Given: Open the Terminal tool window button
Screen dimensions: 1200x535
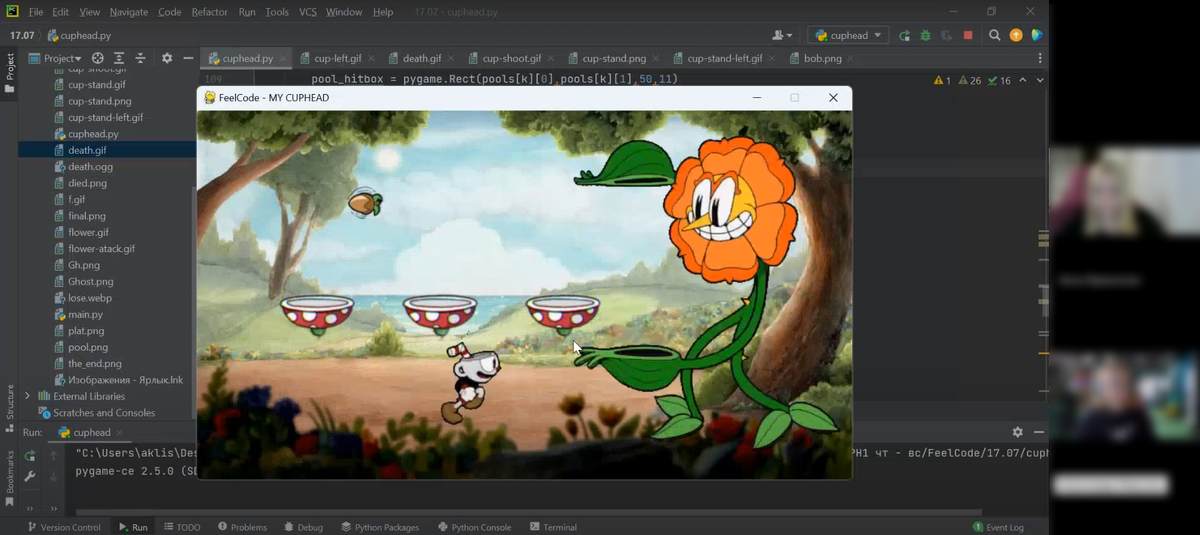Looking at the screenshot, I should click(x=553, y=527).
